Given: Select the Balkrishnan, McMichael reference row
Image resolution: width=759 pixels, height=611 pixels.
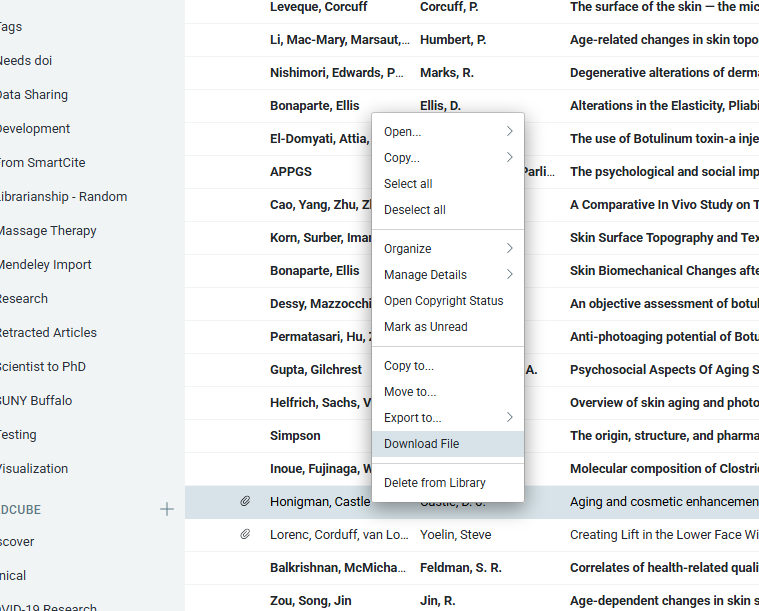Looking at the screenshot, I should (338, 568).
